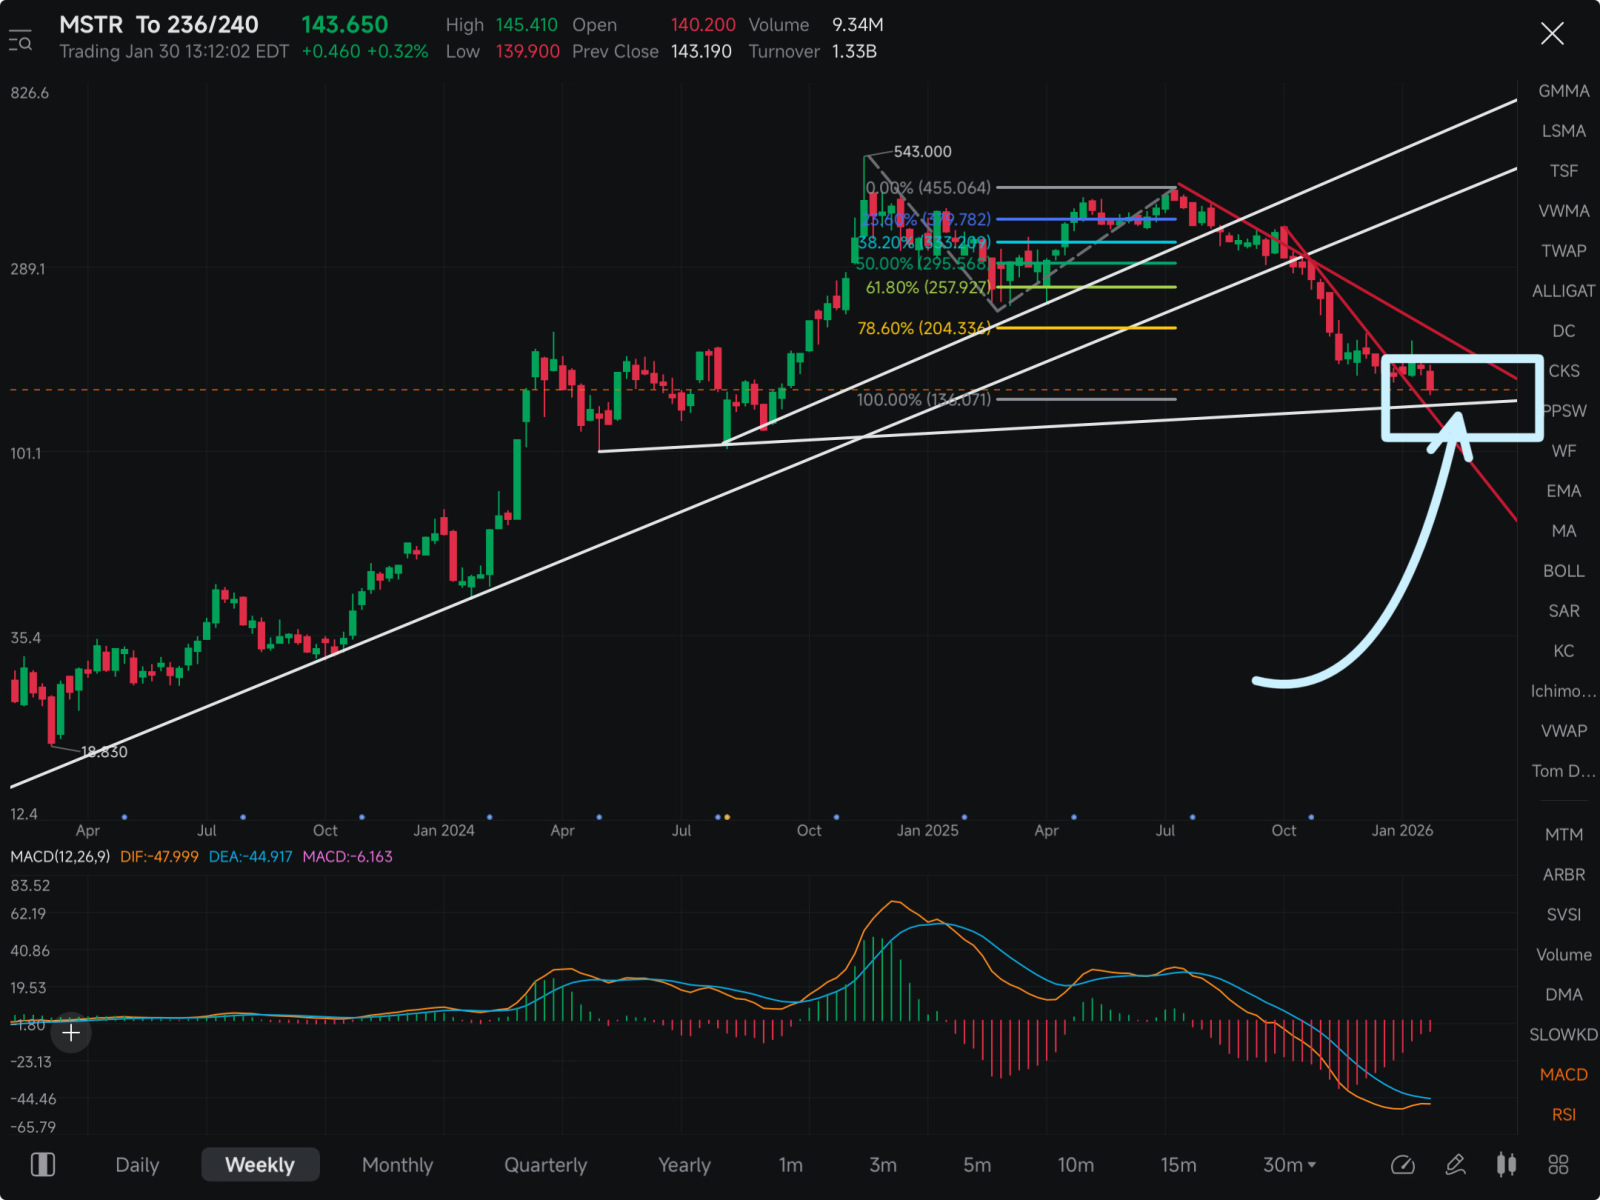Enable the RSI indicator

pyautogui.click(x=1563, y=1114)
